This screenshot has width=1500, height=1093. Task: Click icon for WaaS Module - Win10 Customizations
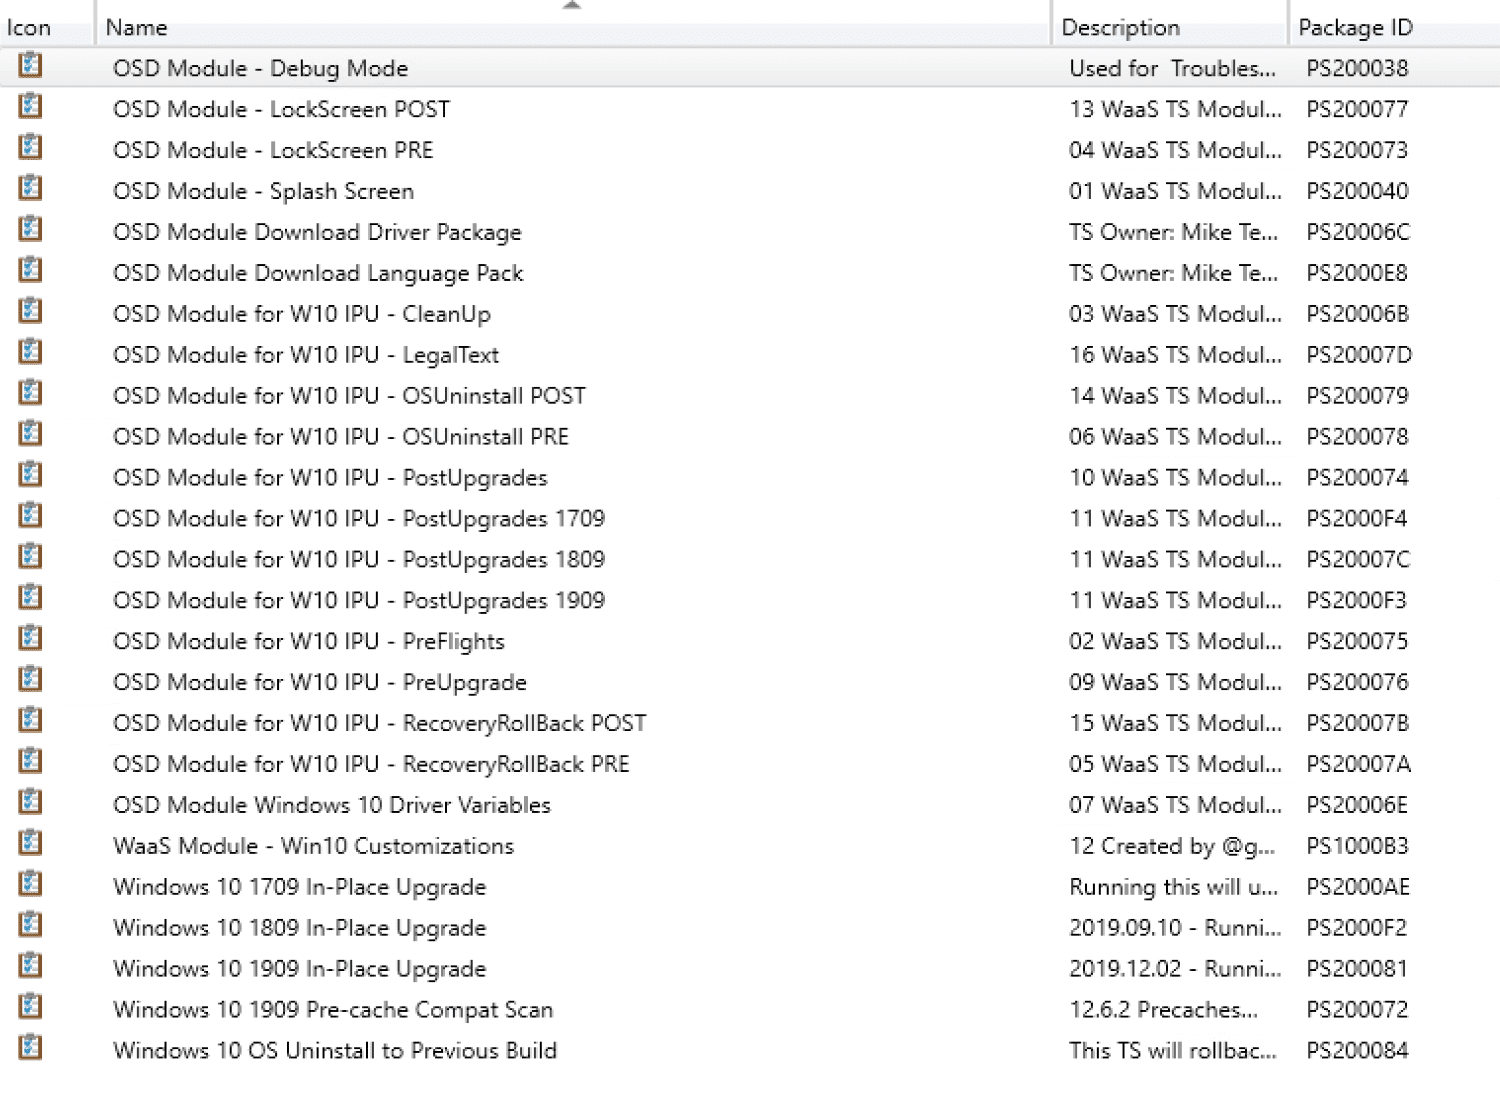[30, 844]
